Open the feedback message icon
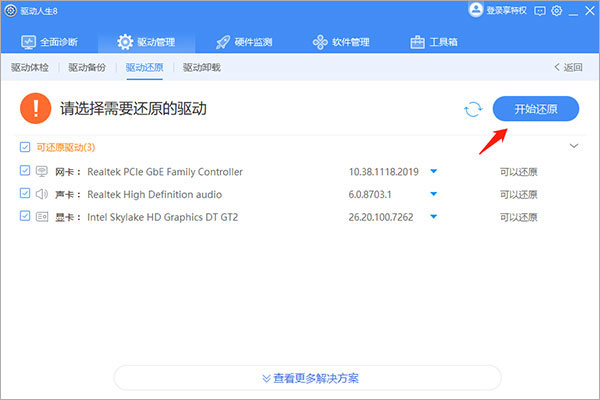Image resolution: width=600 pixels, height=400 pixels. click(540, 11)
